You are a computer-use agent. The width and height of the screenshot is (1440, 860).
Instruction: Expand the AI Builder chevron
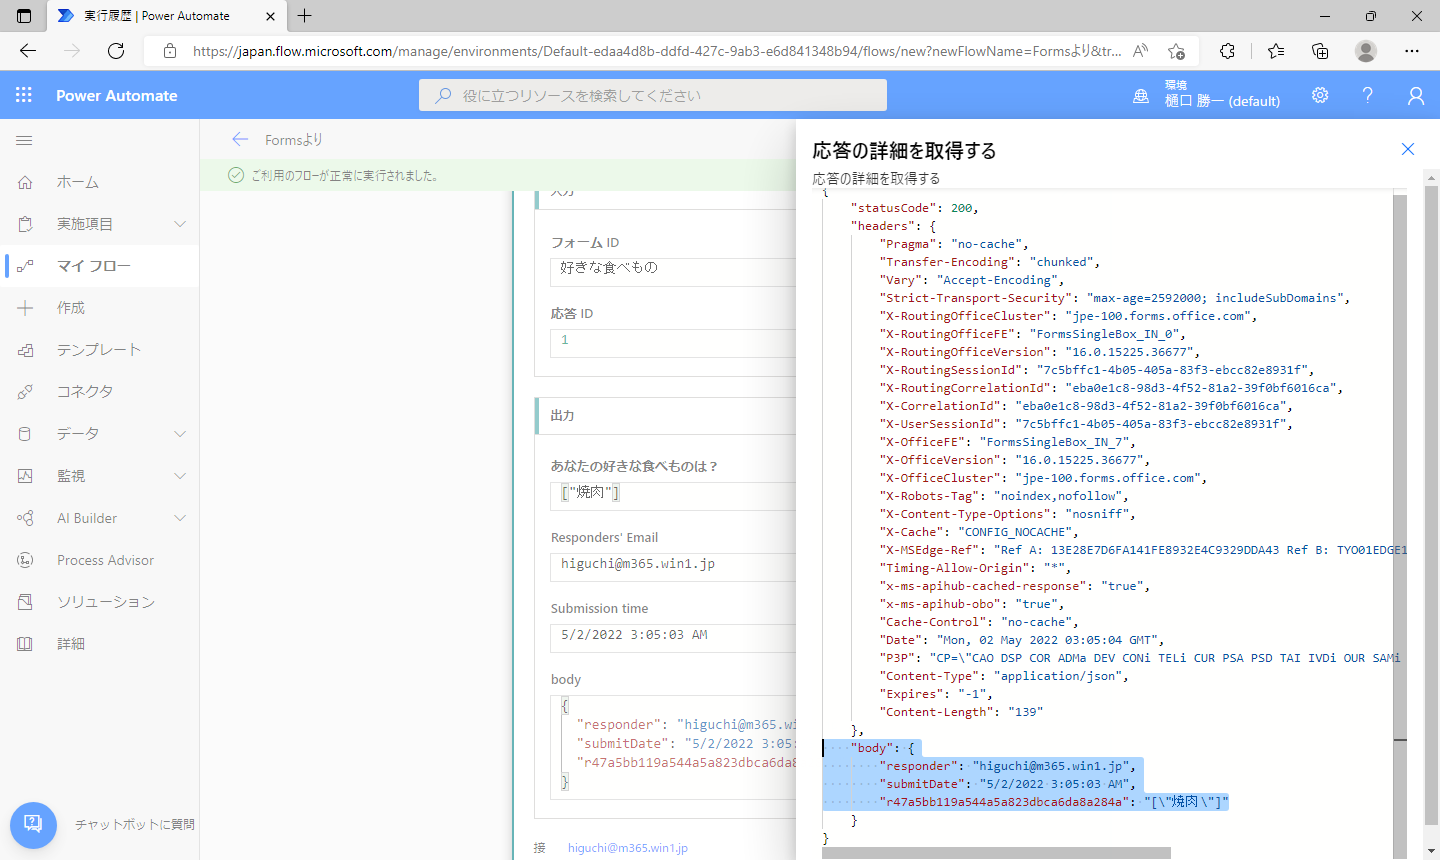click(180, 518)
